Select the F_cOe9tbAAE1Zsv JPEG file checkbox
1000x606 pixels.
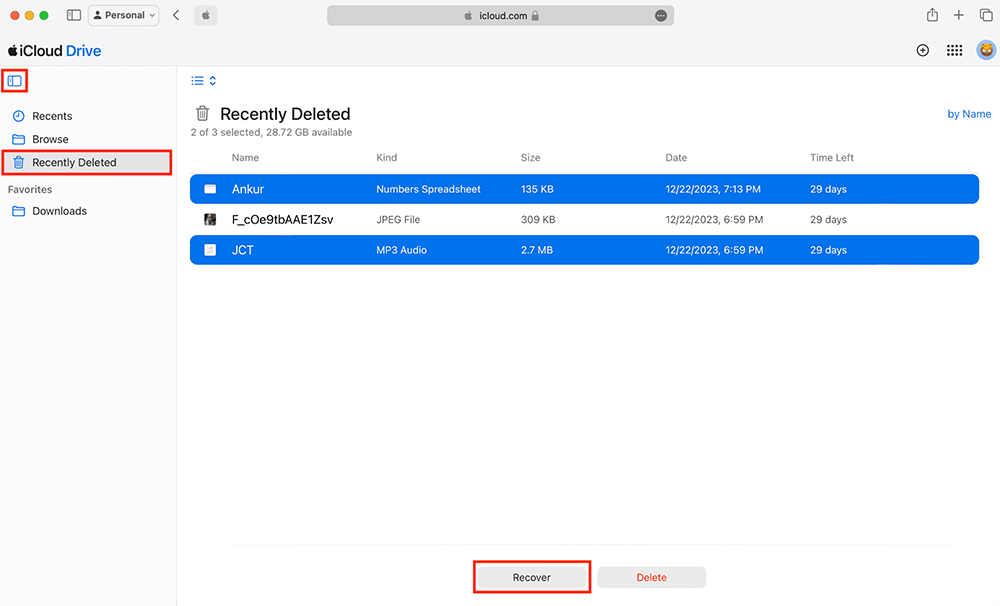(x=208, y=219)
